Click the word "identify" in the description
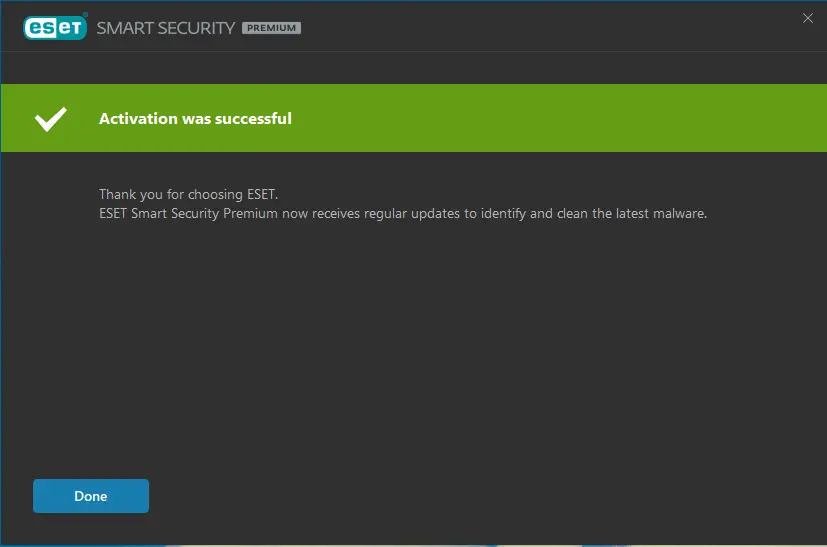This screenshot has height=547, width=827. [503, 214]
